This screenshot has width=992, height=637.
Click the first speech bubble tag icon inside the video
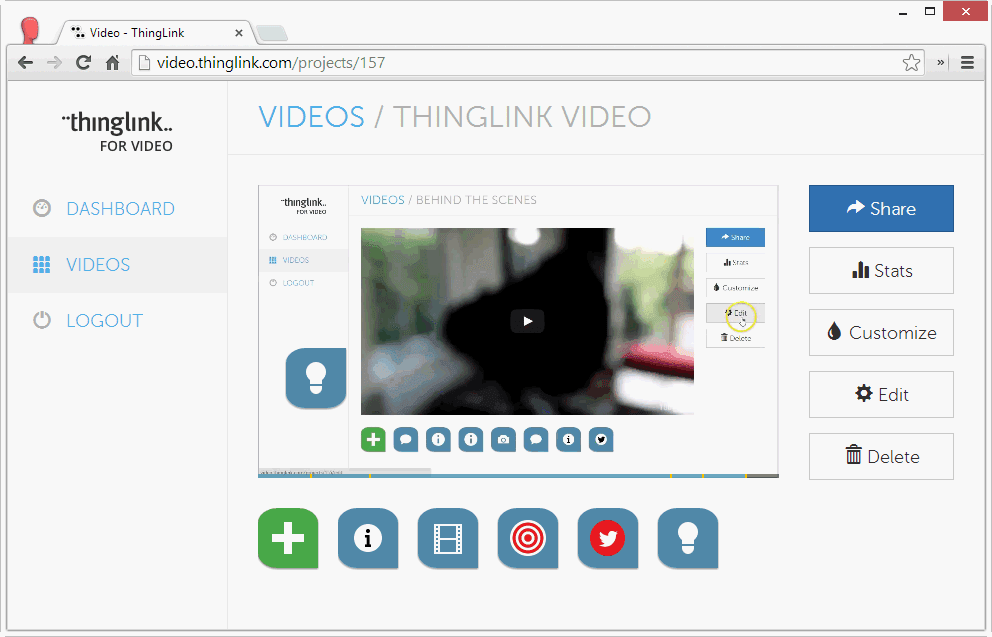pyautogui.click(x=406, y=440)
